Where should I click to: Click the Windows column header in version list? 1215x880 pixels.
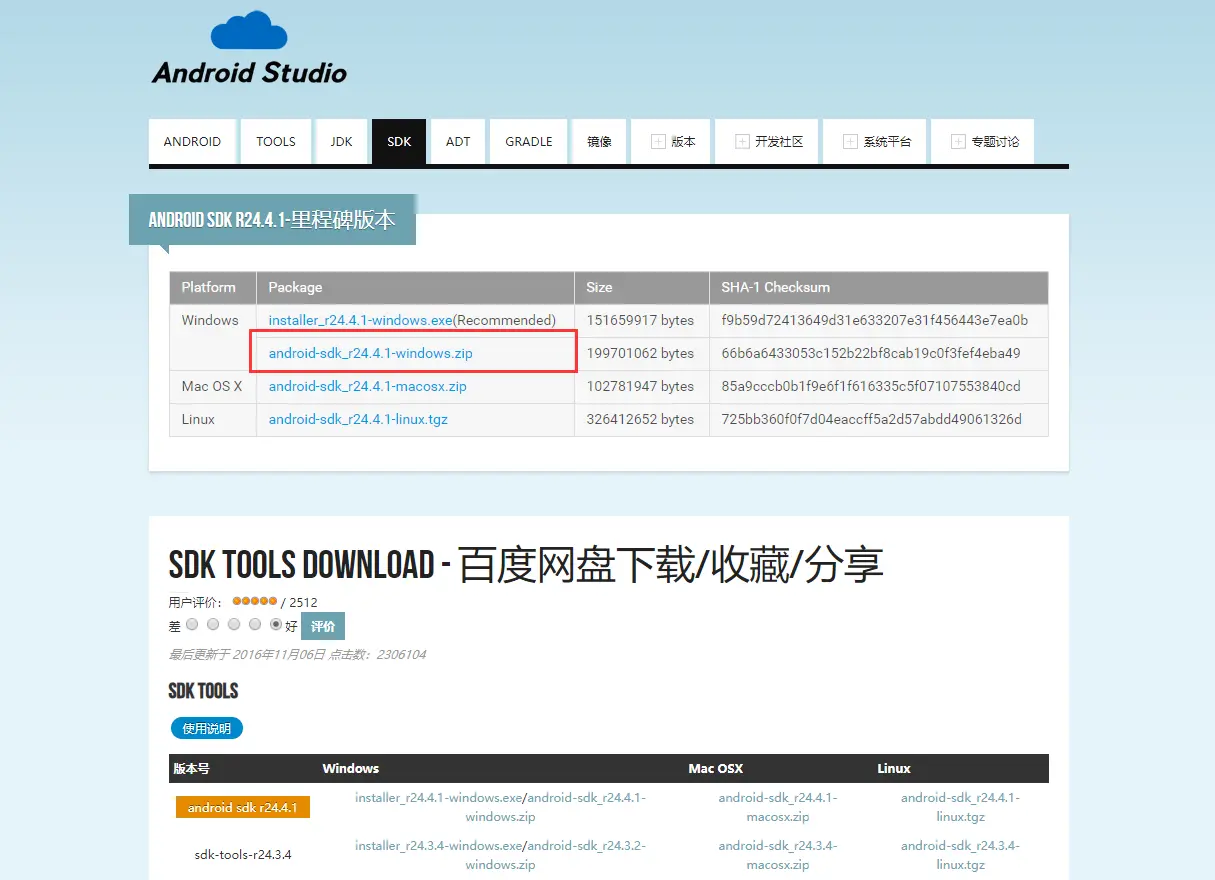point(351,769)
